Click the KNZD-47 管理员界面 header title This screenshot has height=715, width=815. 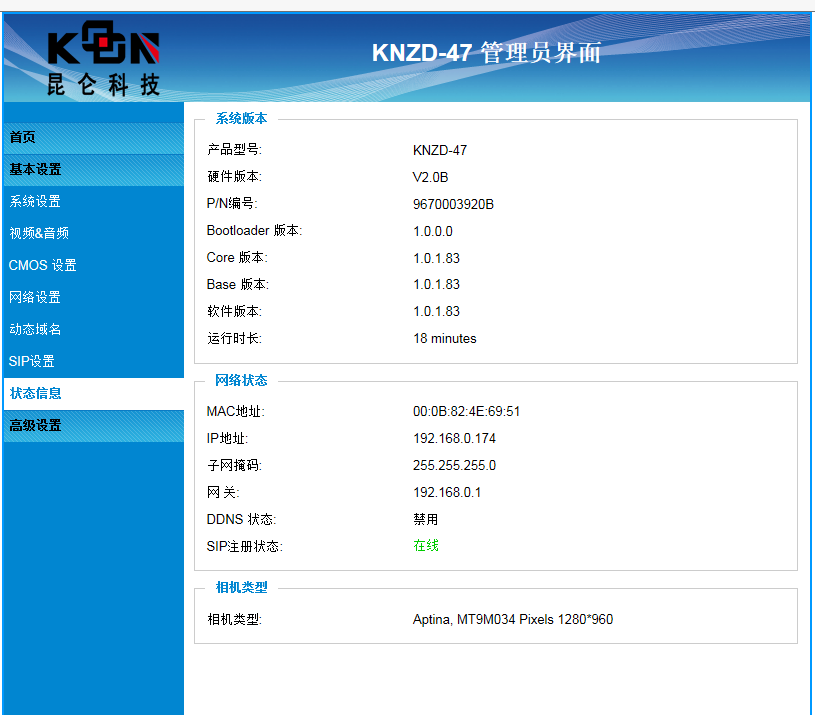coord(486,53)
